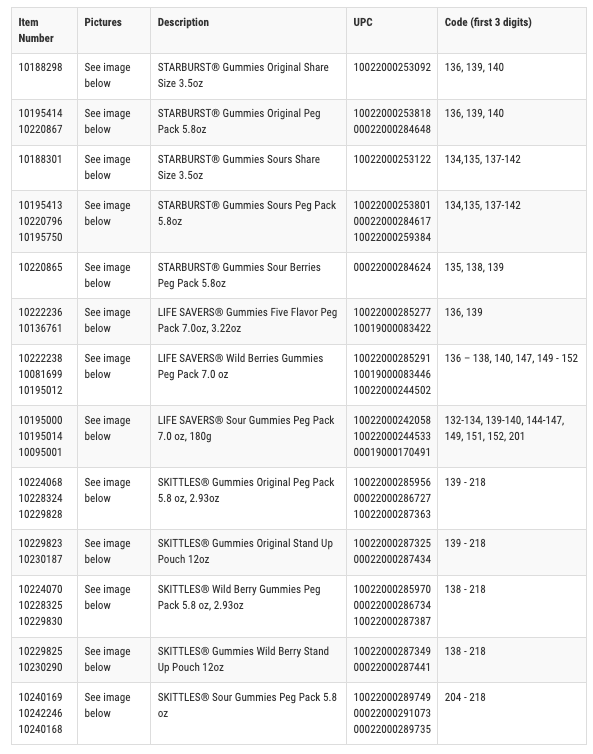Click the UPC column header
593x754 pixels.
[363, 22]
